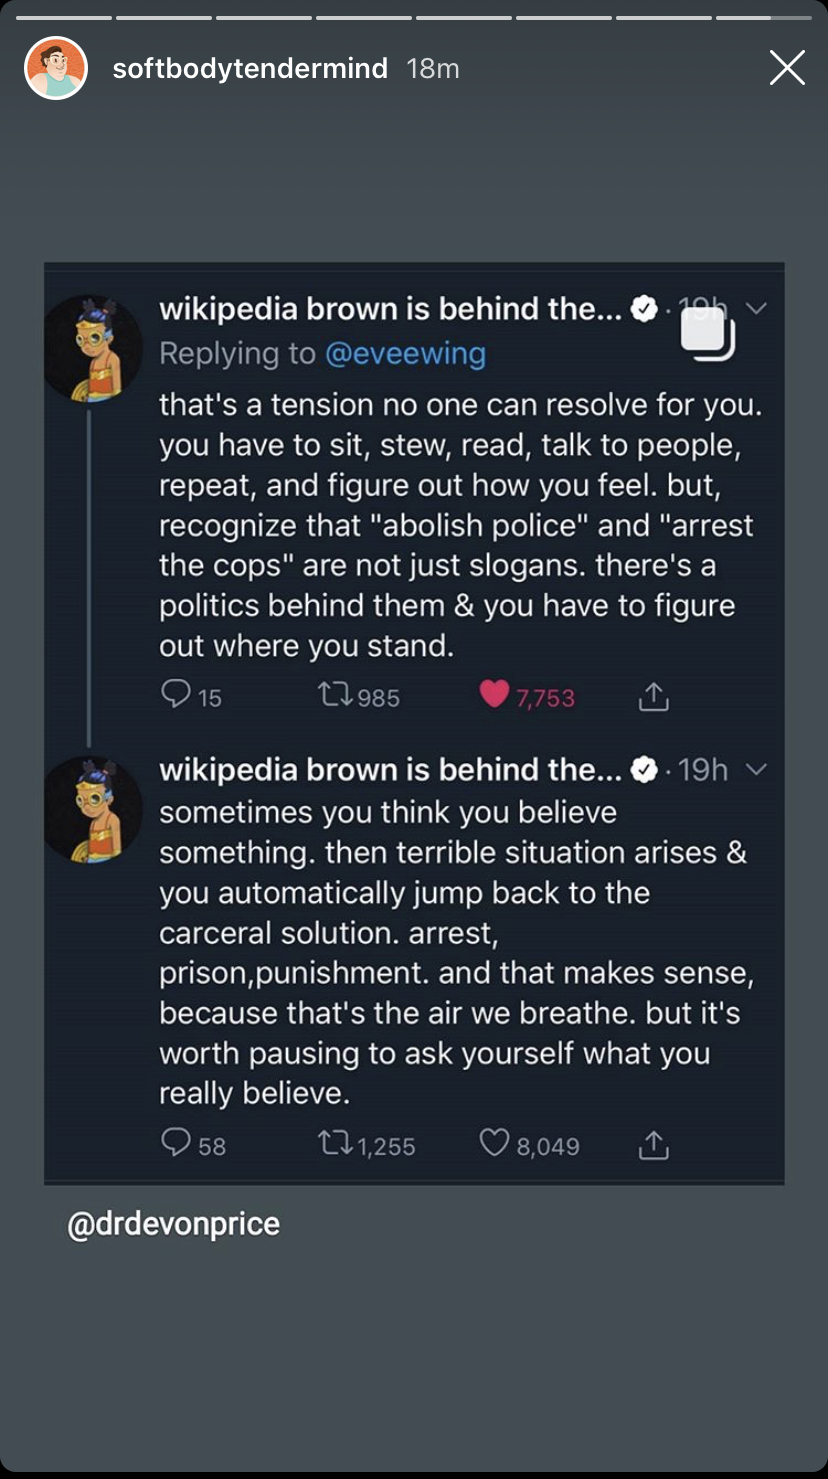Toggle the red heart with 7,753 likes
Screen dimensions: 828x1479
494,694
